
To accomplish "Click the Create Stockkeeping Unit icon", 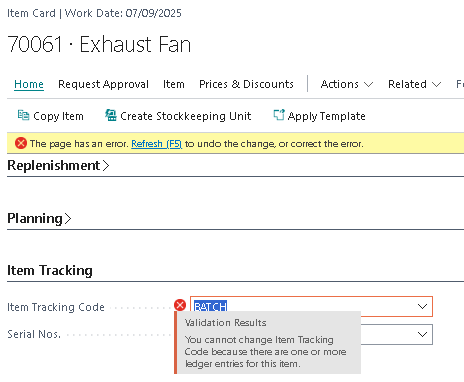I will pyautogui.click(x=111, y=115).
